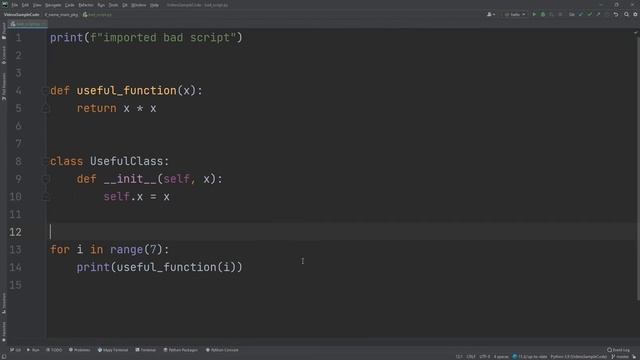Change the CRLF line separator setting
The height and width of the screenshot is (360, 640).
point(471,357)
